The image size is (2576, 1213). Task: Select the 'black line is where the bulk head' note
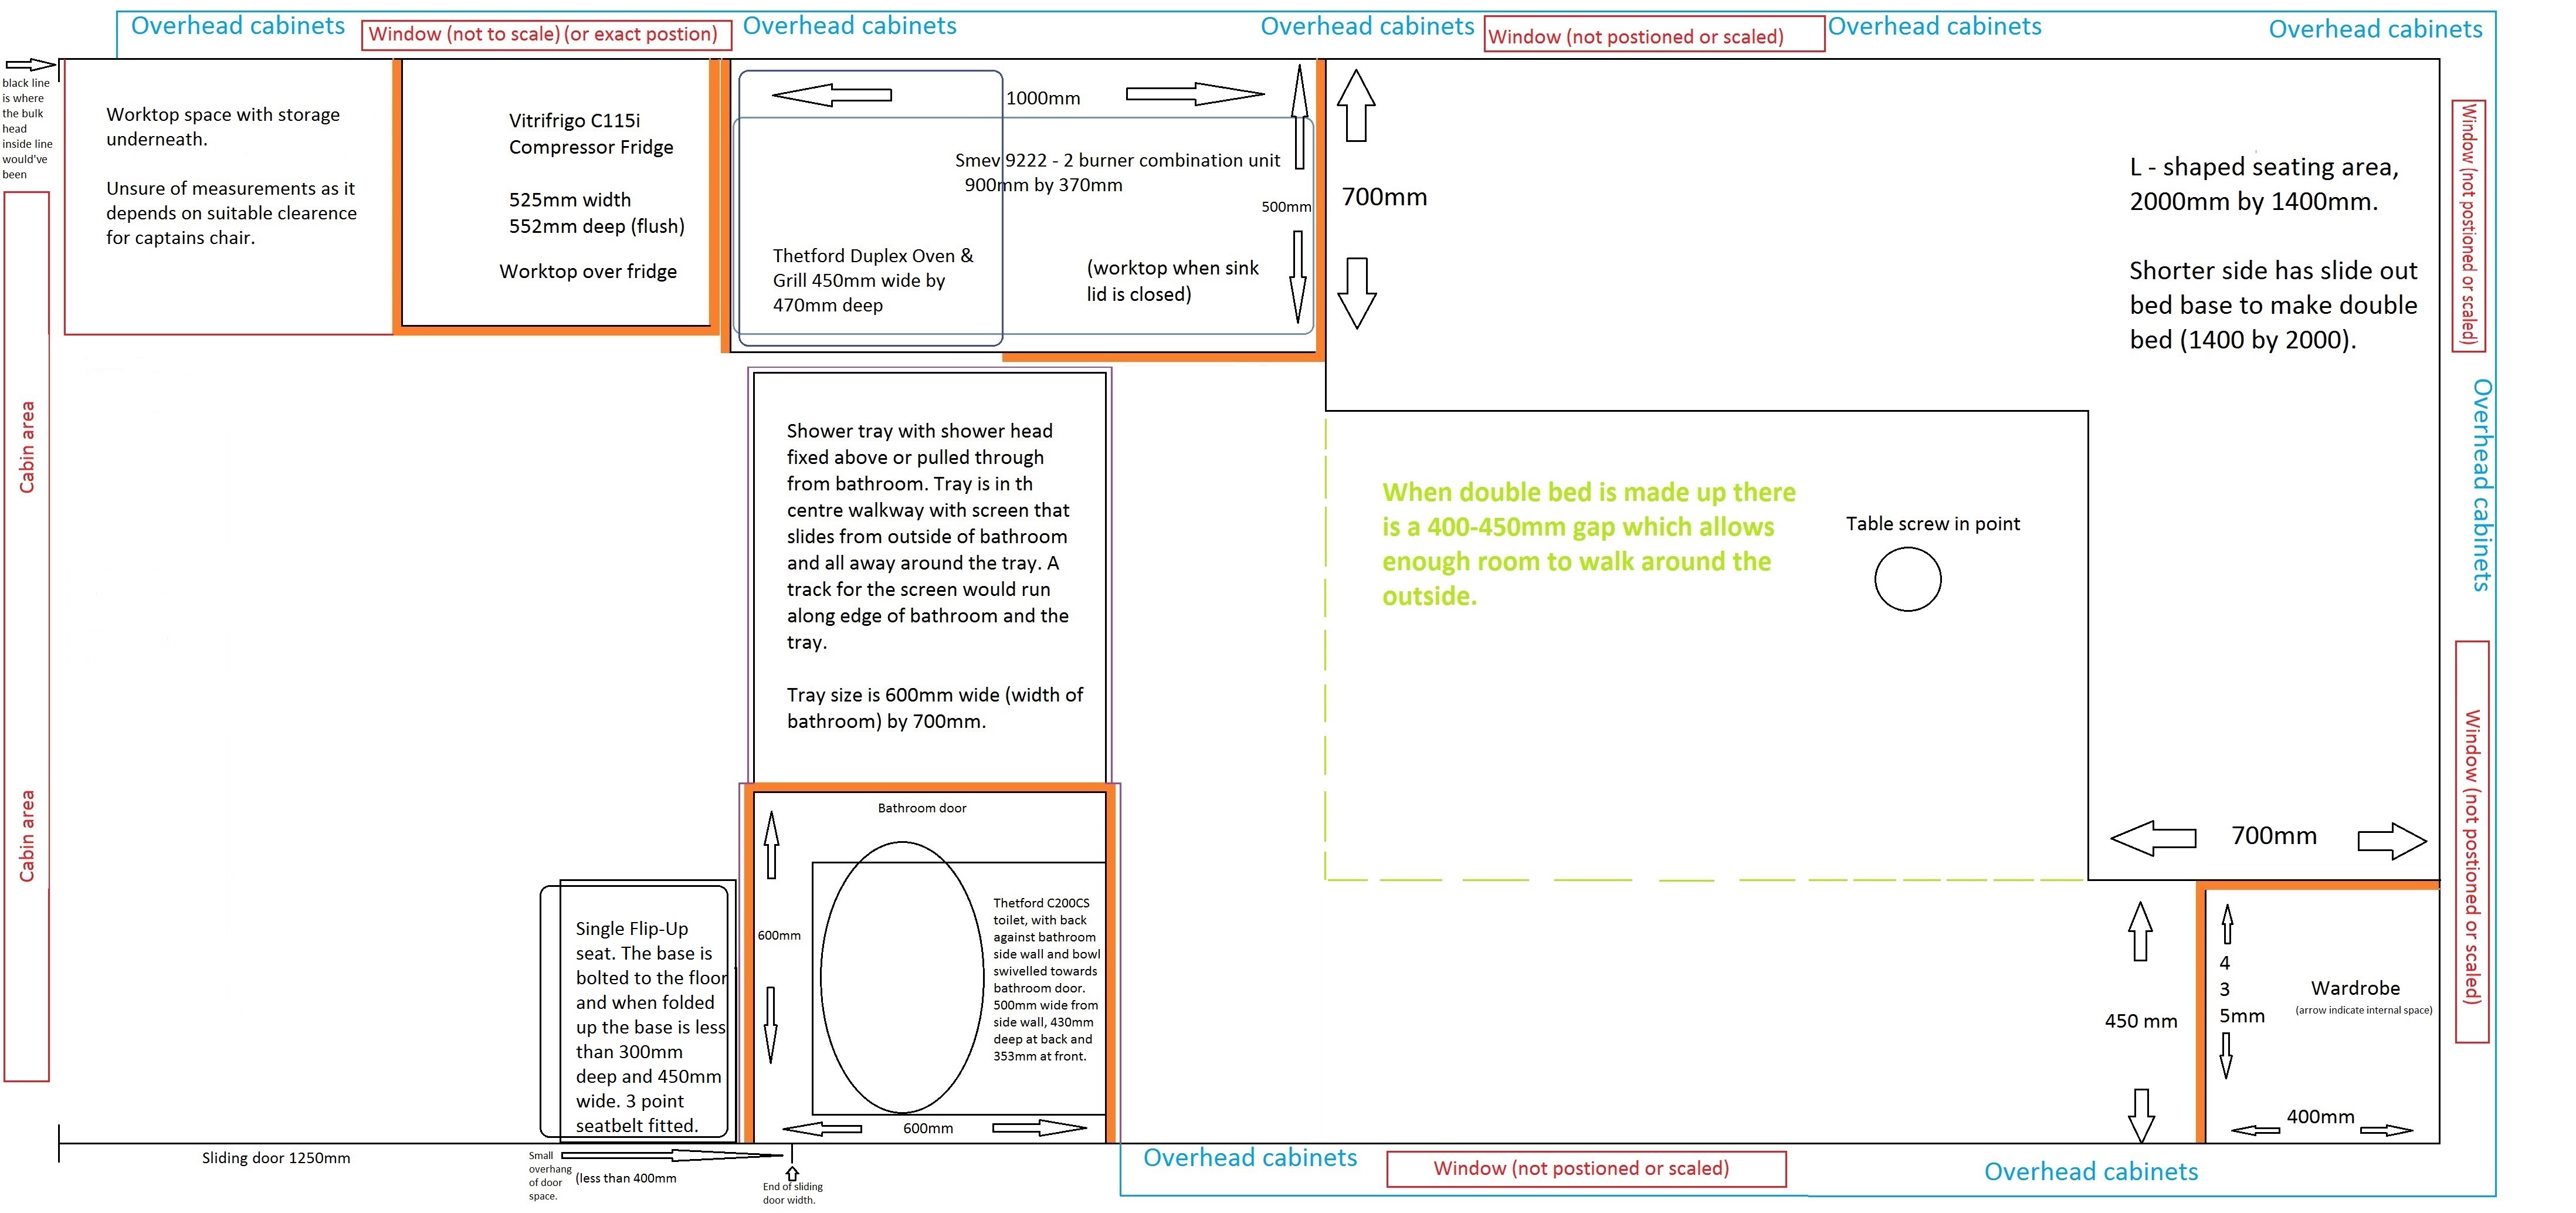27,128
